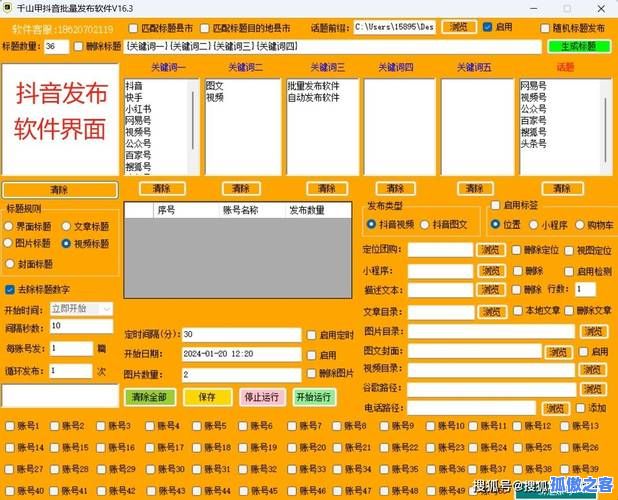618x500 pixels.
Task: Browse for 定位团购 file
Action: pyautogui.click(x=490, y=249)
